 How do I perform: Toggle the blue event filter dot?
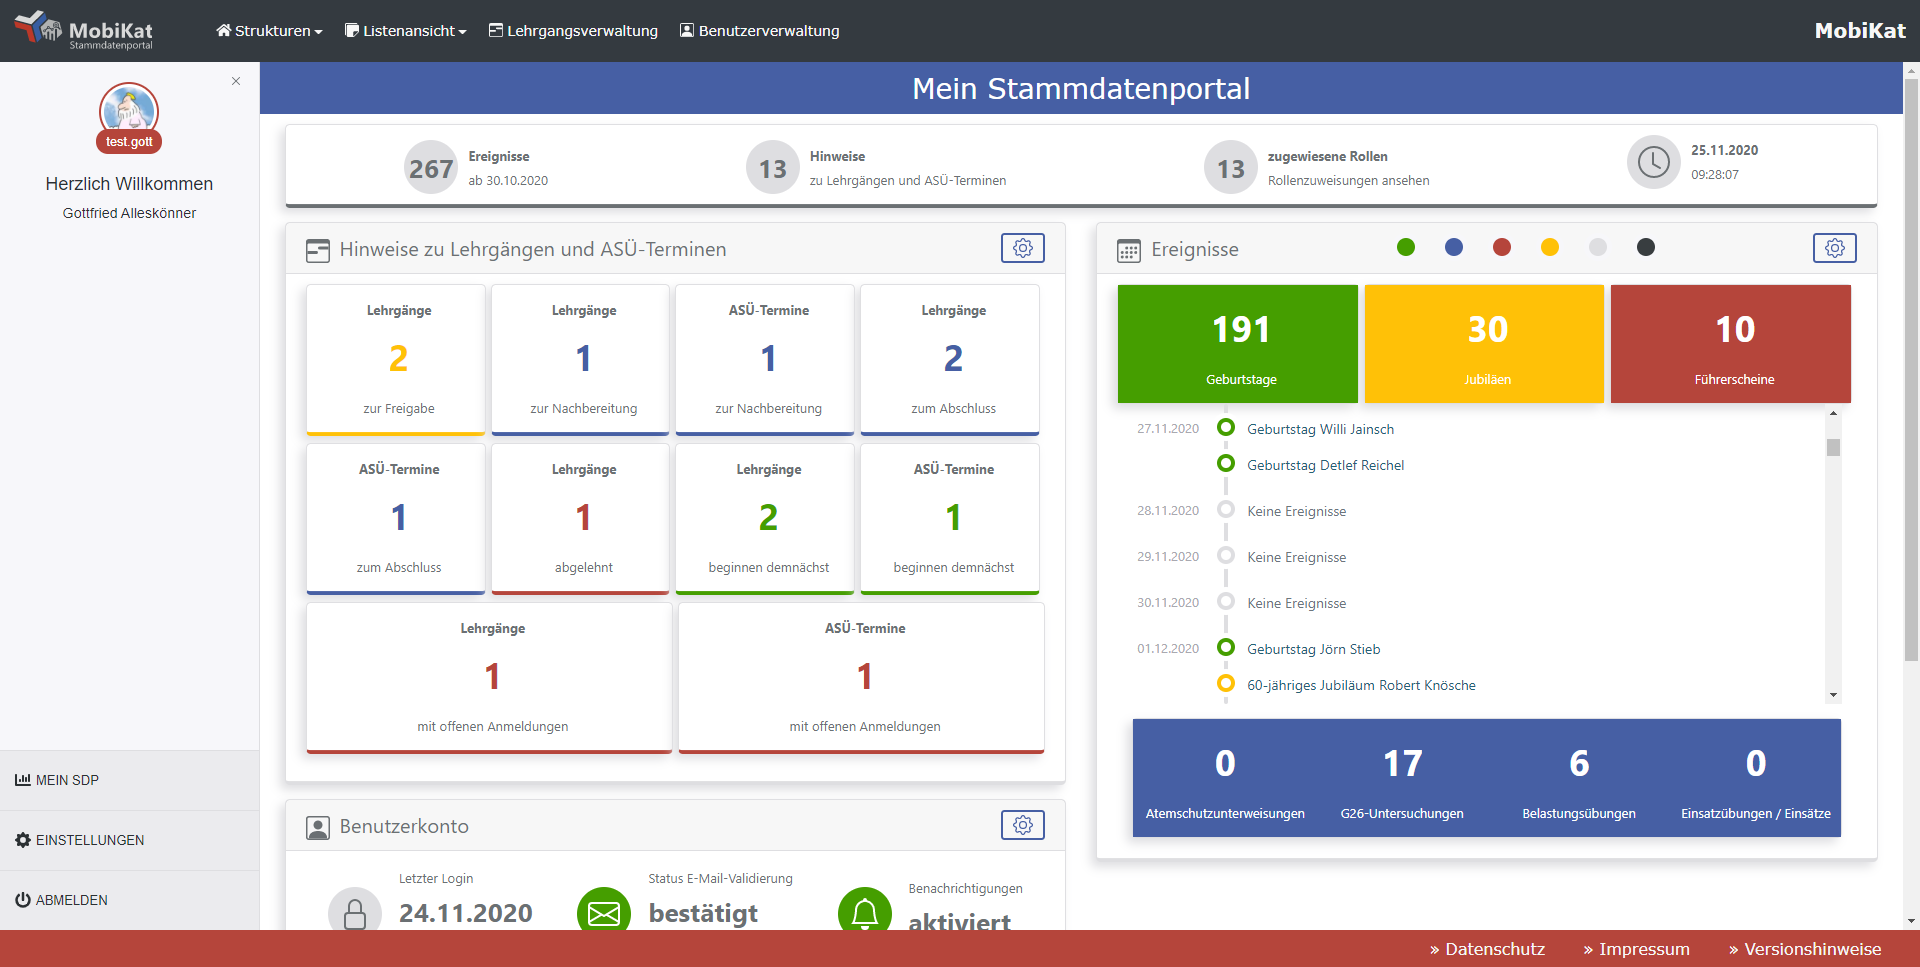point(1454,247)
